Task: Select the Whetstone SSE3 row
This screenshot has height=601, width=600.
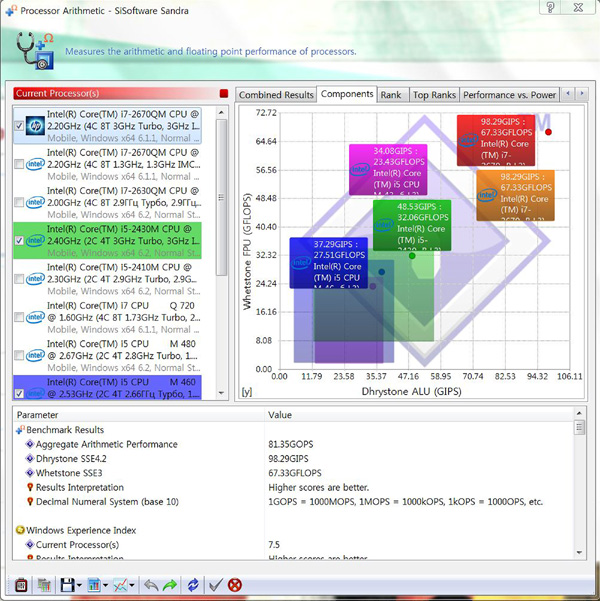Action: pos(293,473)
